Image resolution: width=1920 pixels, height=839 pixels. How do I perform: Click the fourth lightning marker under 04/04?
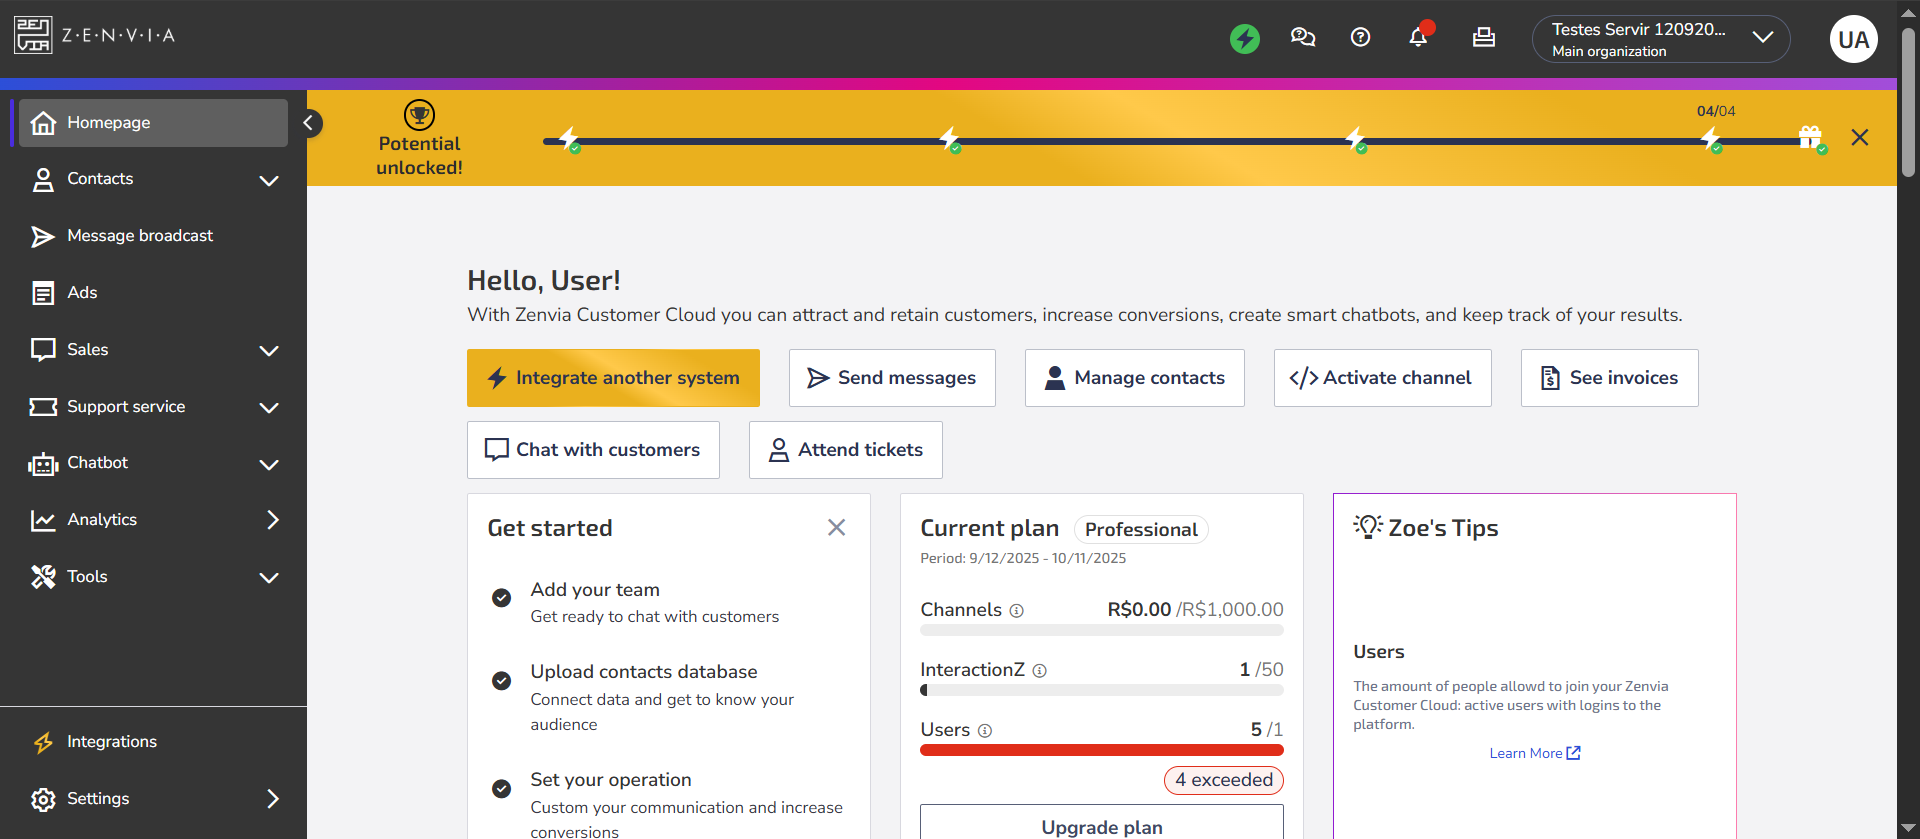tap(1712, 139)
